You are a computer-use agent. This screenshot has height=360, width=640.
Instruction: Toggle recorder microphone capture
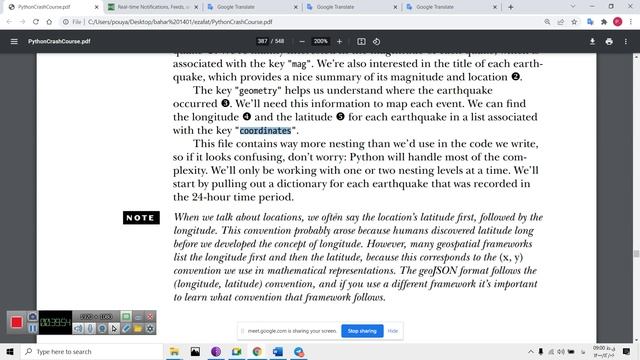point(90,329)
